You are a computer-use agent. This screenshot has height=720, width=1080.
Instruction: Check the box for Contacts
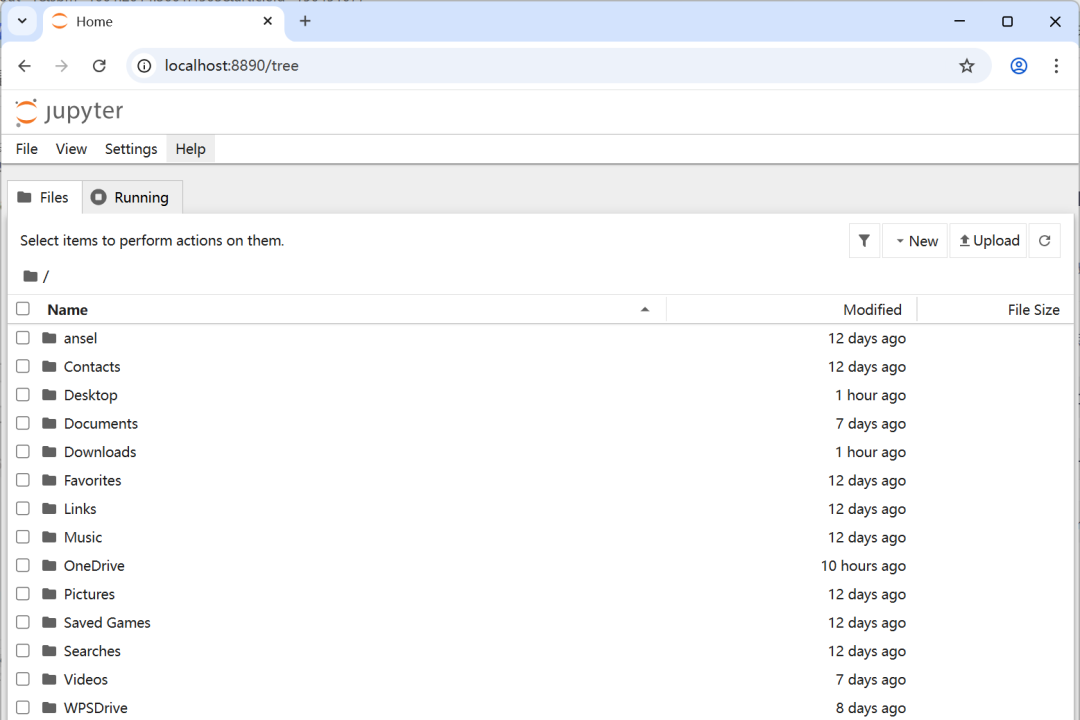tap(23, 366)
